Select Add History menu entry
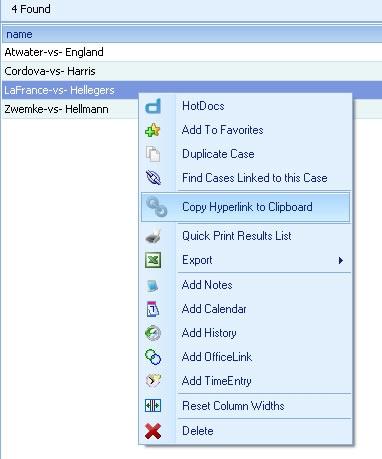This screenshot has height=459, width=382. (x=246, y=333)
